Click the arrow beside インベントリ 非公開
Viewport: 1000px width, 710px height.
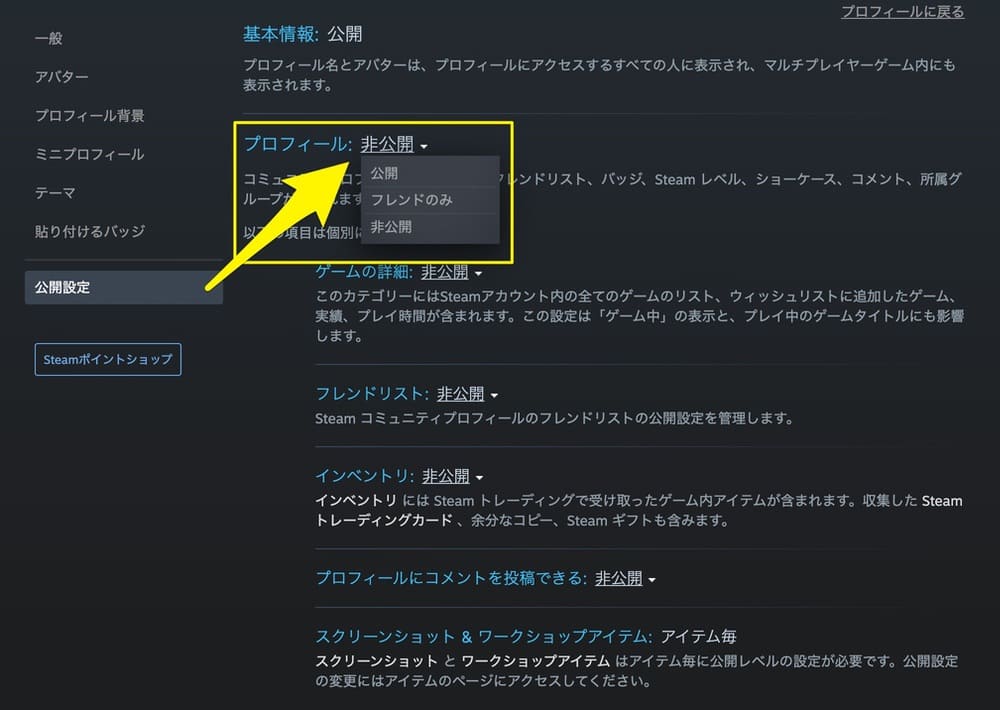[x=480, y=478]
